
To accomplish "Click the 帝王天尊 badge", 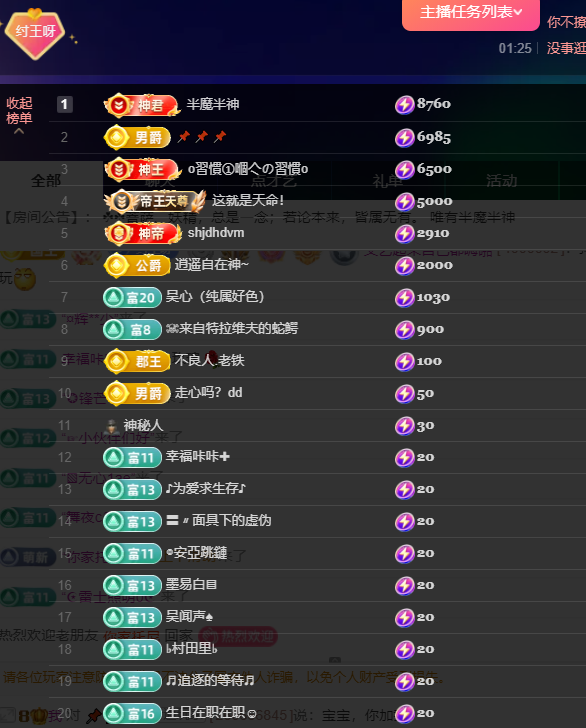I will tap(155, 201).
